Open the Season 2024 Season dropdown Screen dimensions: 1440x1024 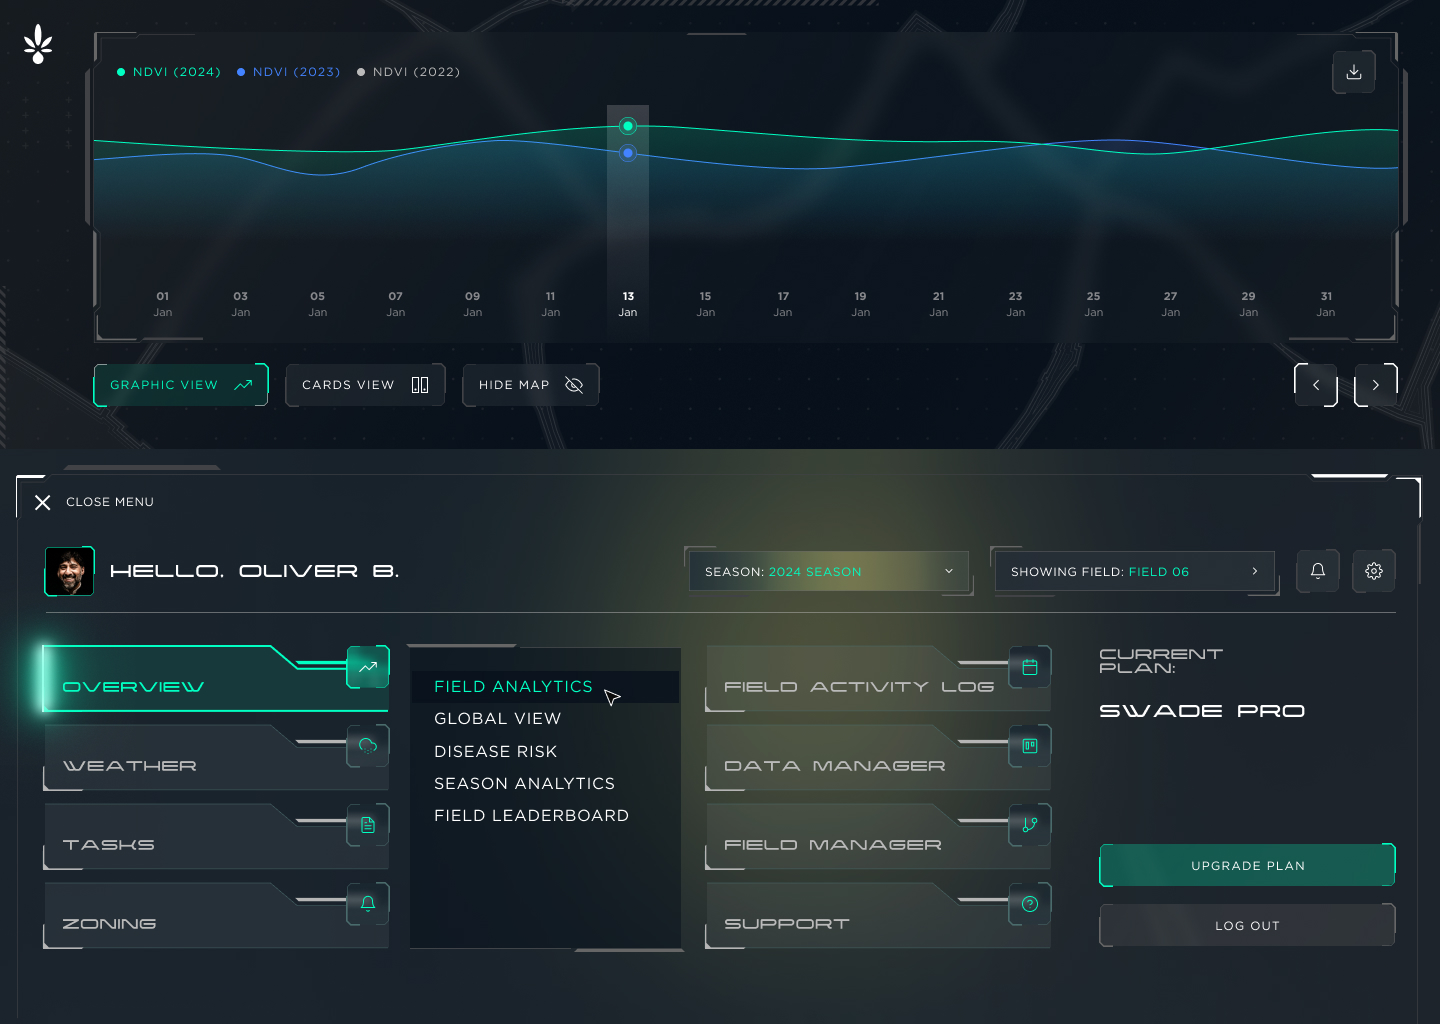point(829,571)
